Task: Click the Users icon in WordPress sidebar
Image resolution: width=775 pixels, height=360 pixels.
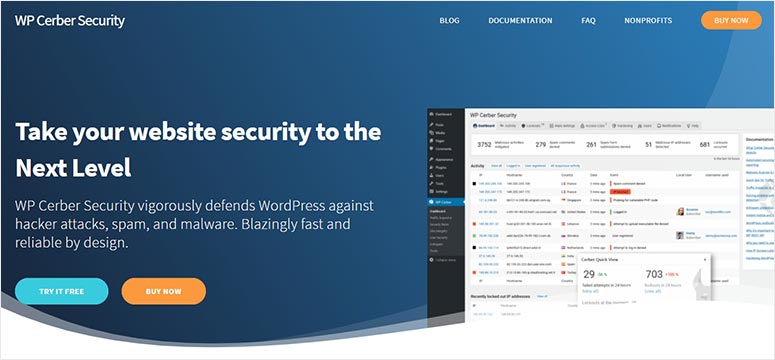Action: pyautogui.click(x=431, y=175)
